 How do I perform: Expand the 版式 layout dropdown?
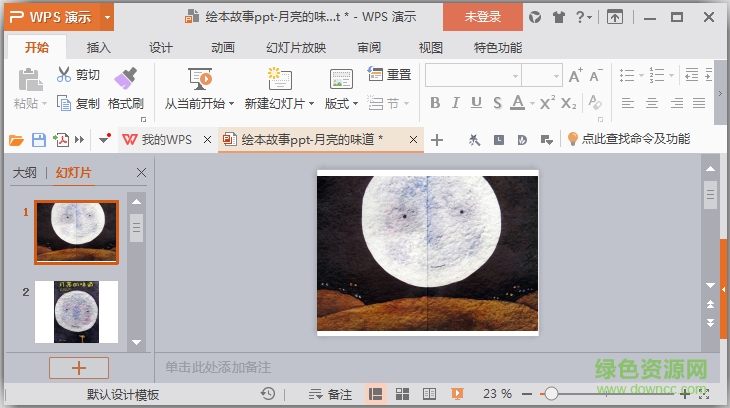pos(342,103)
